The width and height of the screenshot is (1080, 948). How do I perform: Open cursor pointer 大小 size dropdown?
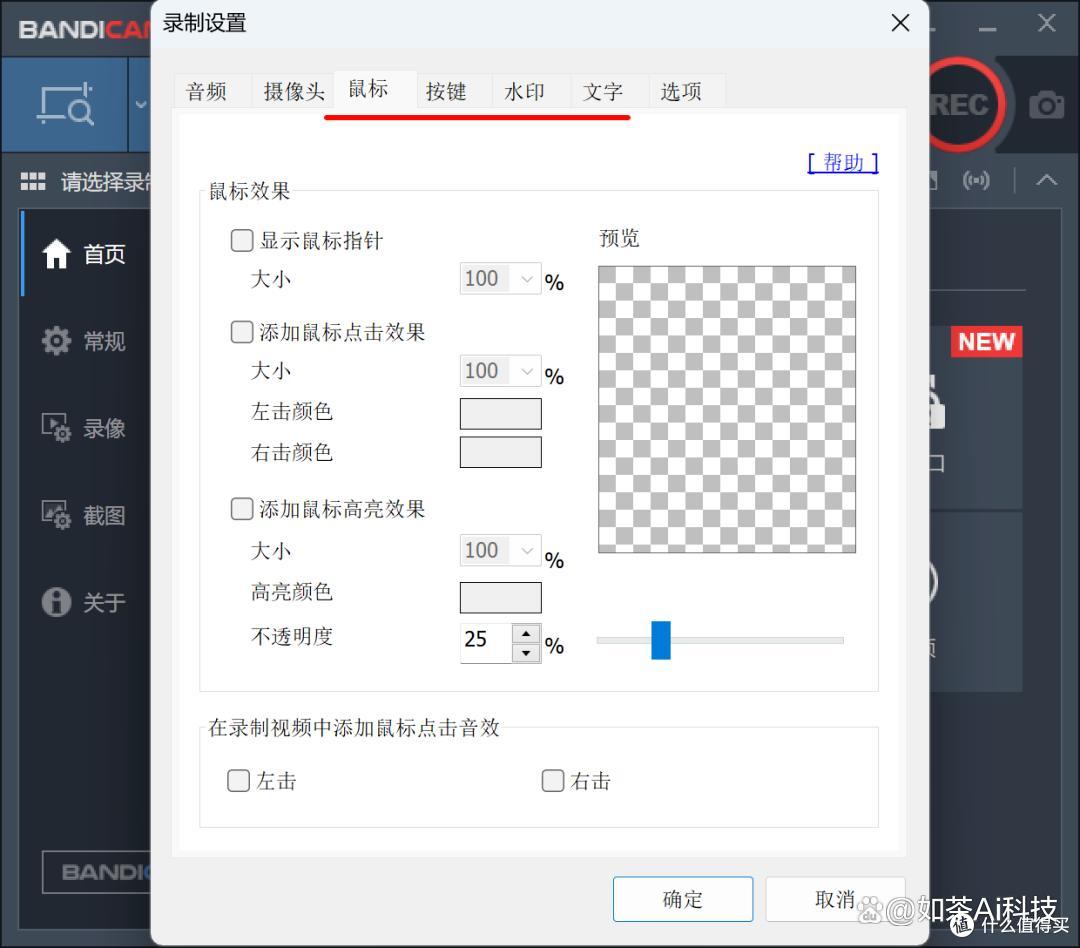click(501, 279)
